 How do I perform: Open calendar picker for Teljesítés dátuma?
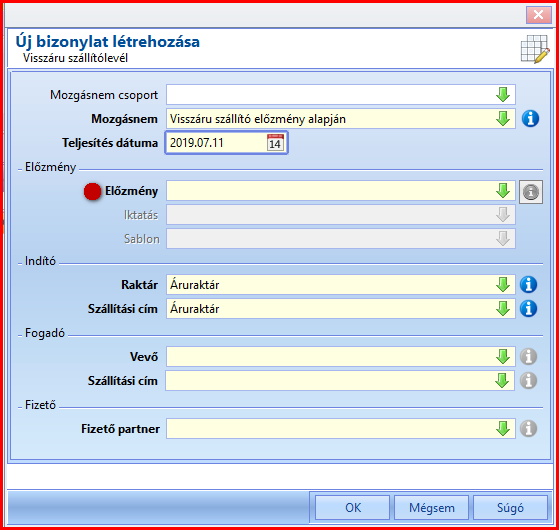tap(275, 143)
